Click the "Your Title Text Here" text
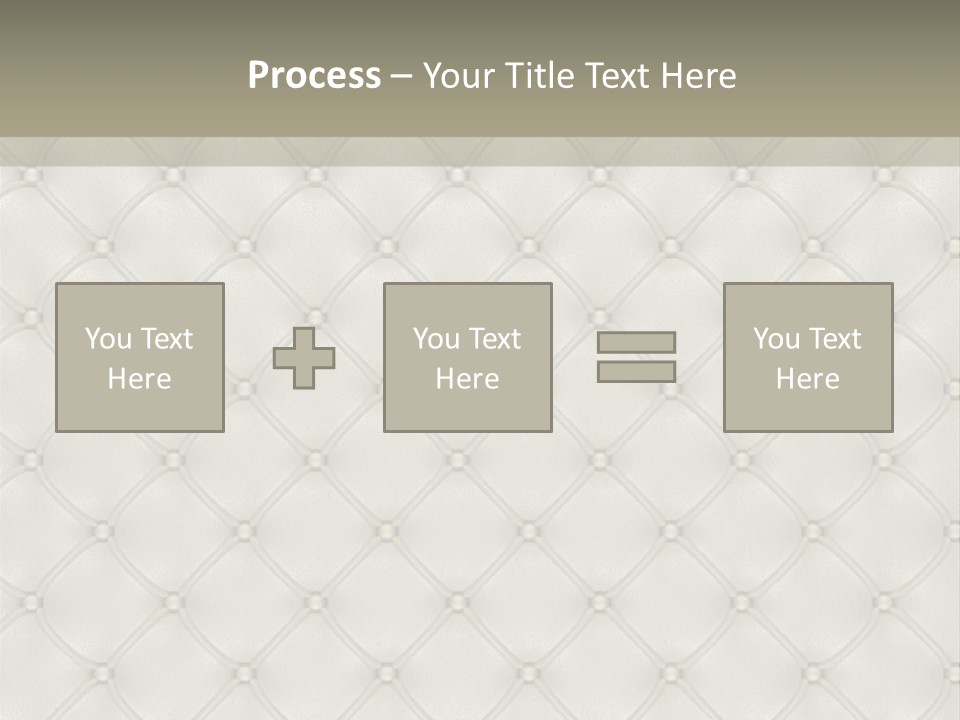Image resolution: width=960 pixels, height=720 pixels. click(579, 76)
